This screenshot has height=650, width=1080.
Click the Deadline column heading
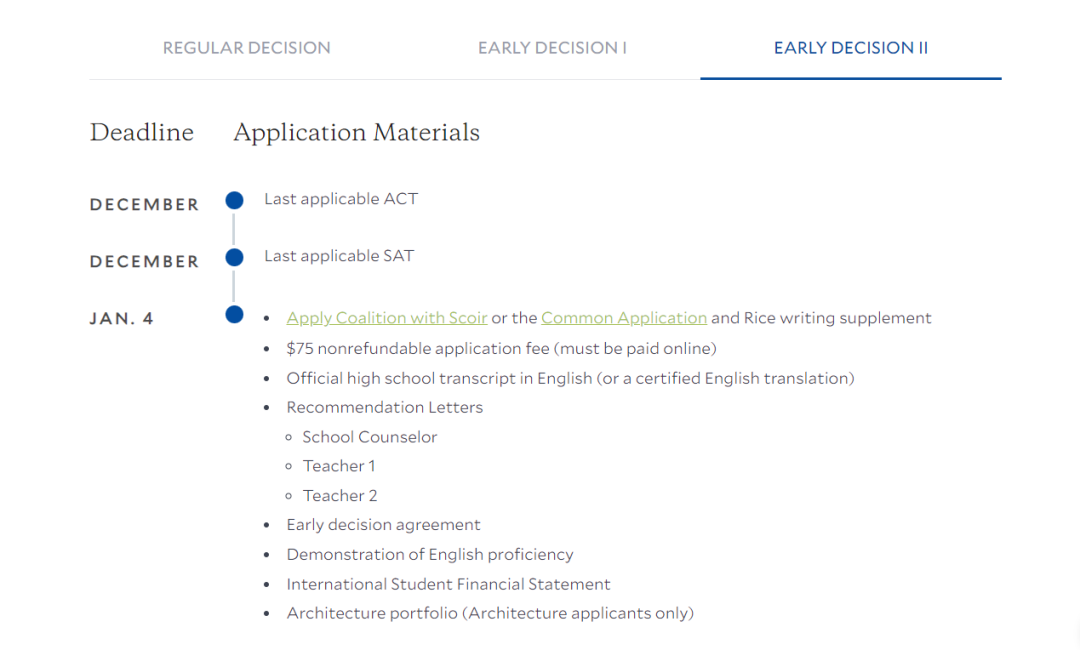coord(142,132)
